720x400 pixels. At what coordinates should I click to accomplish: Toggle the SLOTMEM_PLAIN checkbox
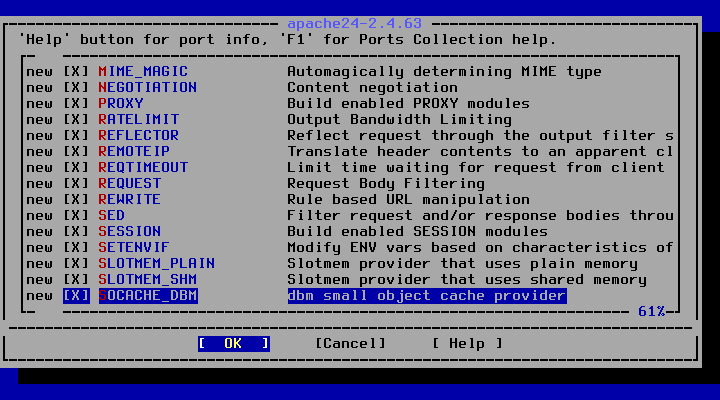(76, 264)
